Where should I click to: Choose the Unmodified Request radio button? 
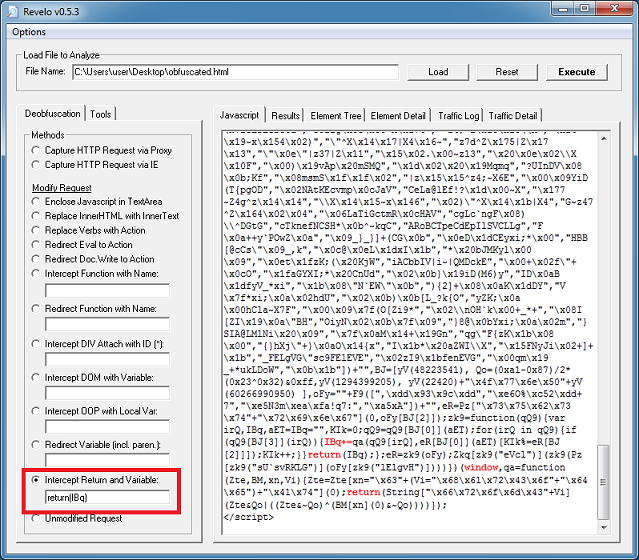point(37,518)
